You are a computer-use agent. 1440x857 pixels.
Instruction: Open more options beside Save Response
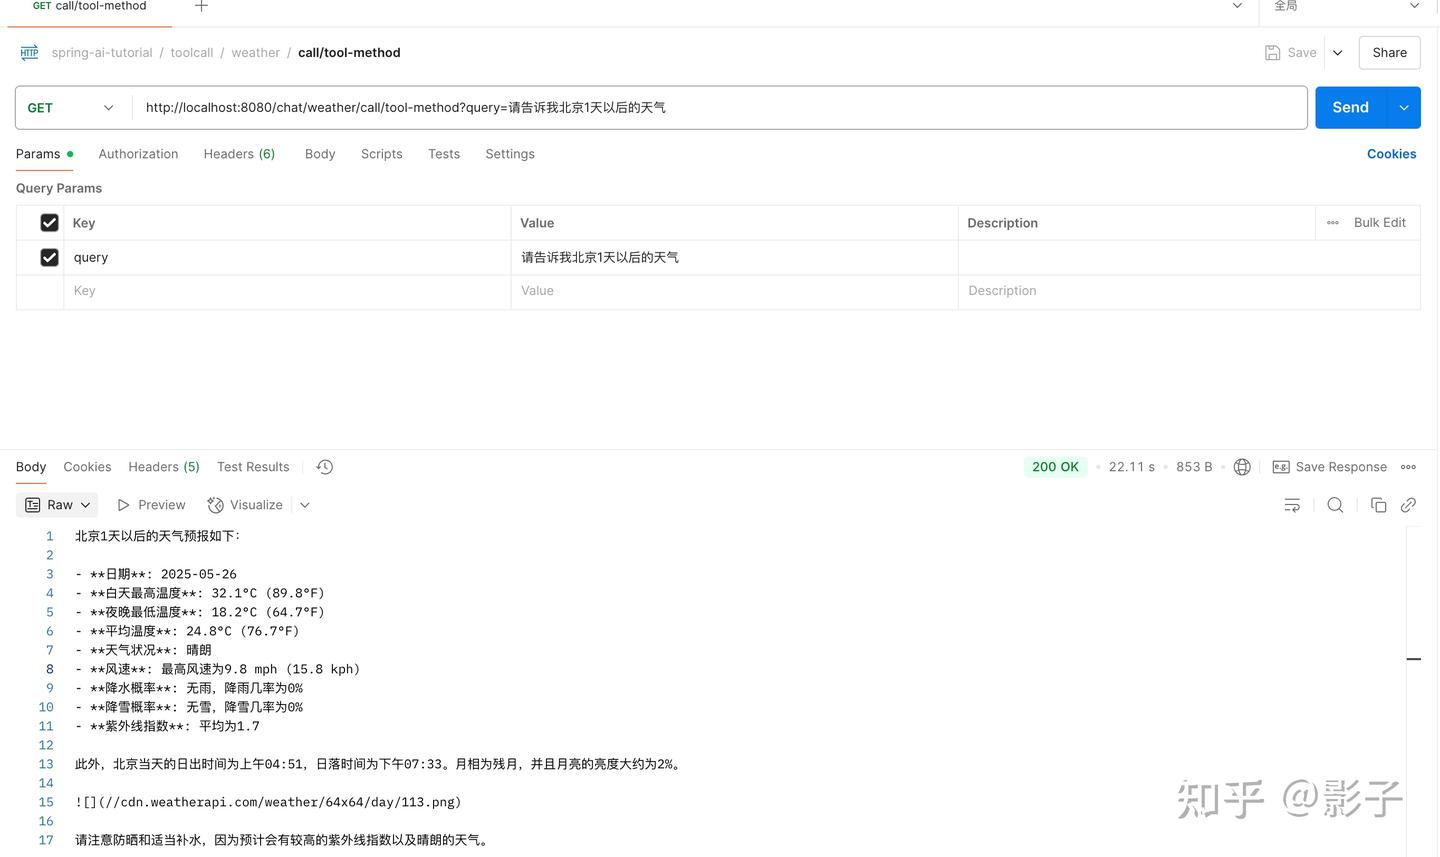tap(1409, 466)
